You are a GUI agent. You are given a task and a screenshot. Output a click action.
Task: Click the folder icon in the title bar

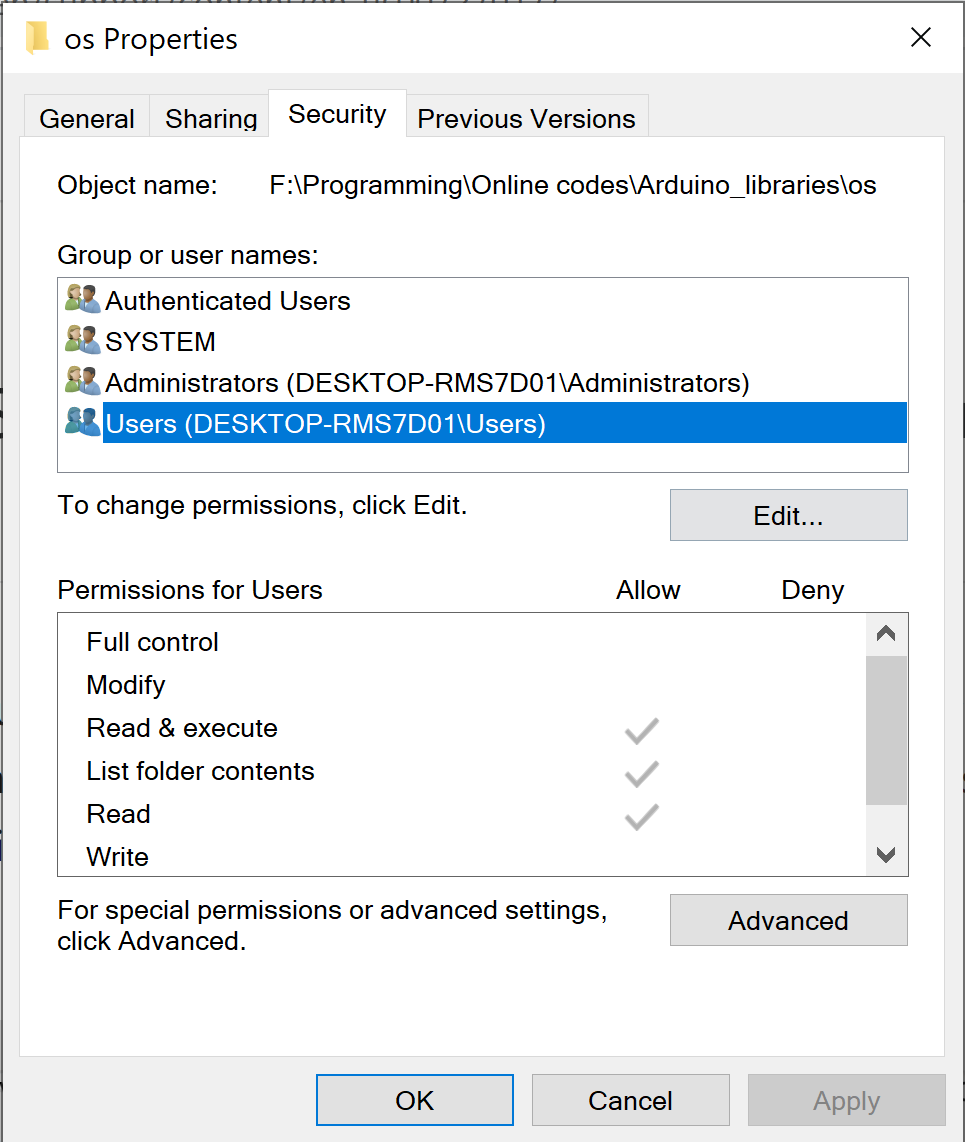pyautogui.click(x=37, y=37)
